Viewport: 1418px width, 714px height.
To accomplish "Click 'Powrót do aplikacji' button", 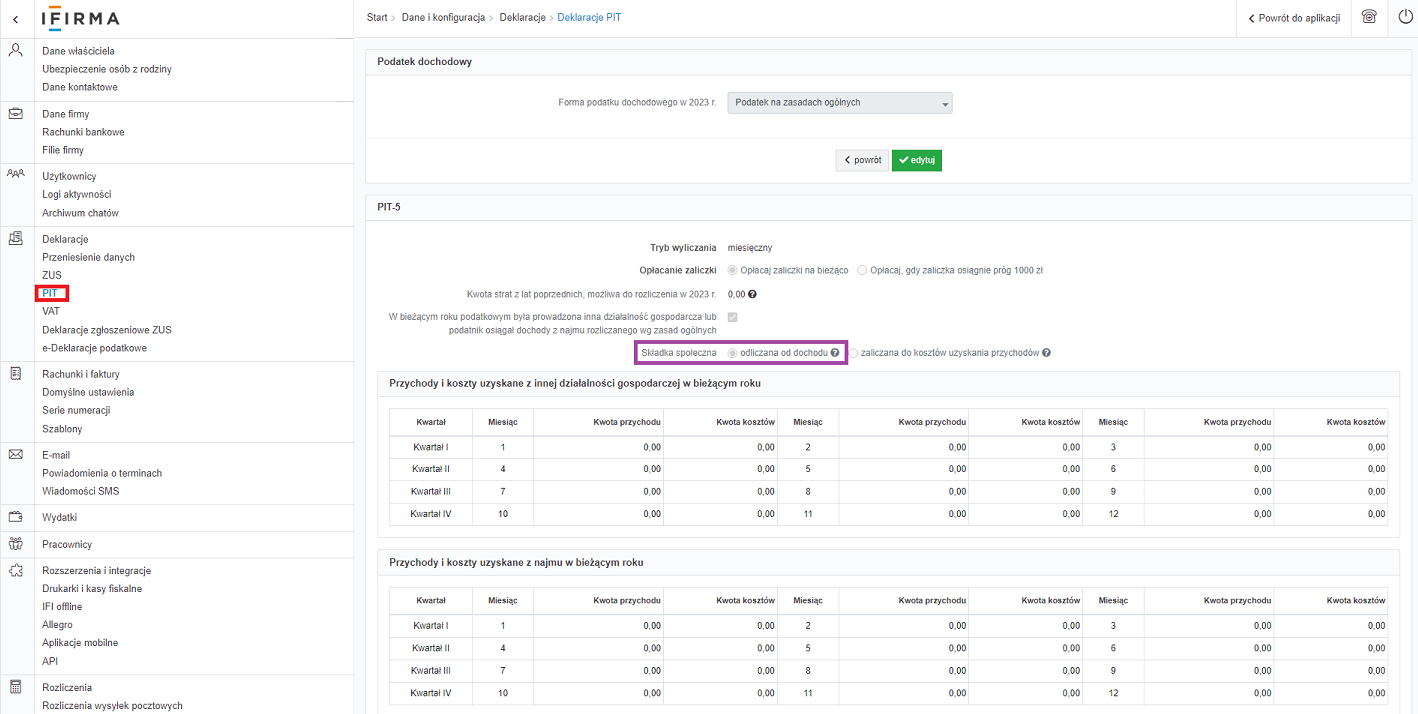I will click(x=1294, y=18).
